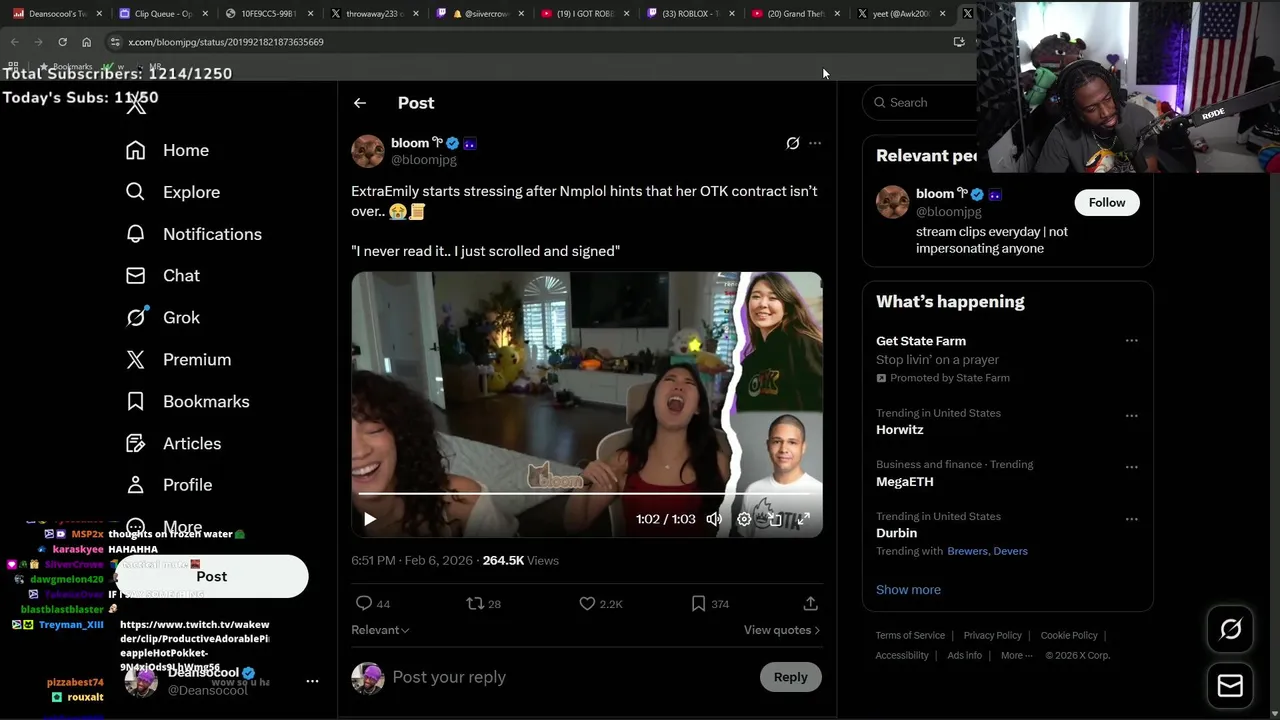Click Show more under What's happening
Image resolution: width=1280 pixels, height=720 pixels.
pyautogui.click(x=908, y=590)
